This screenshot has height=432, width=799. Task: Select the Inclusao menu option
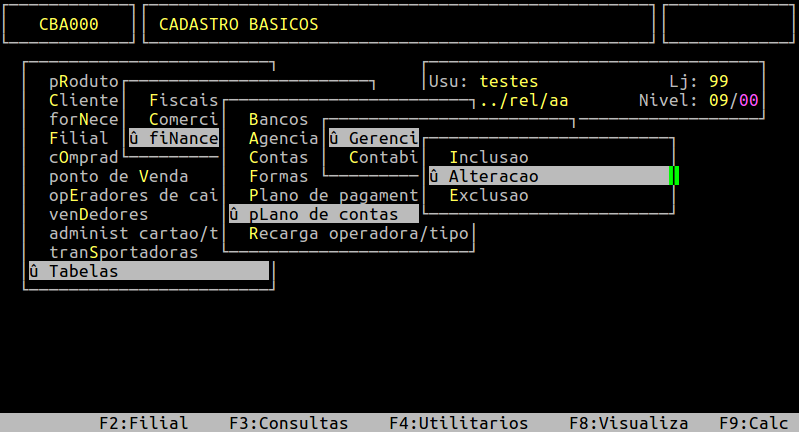pos(488,157)
